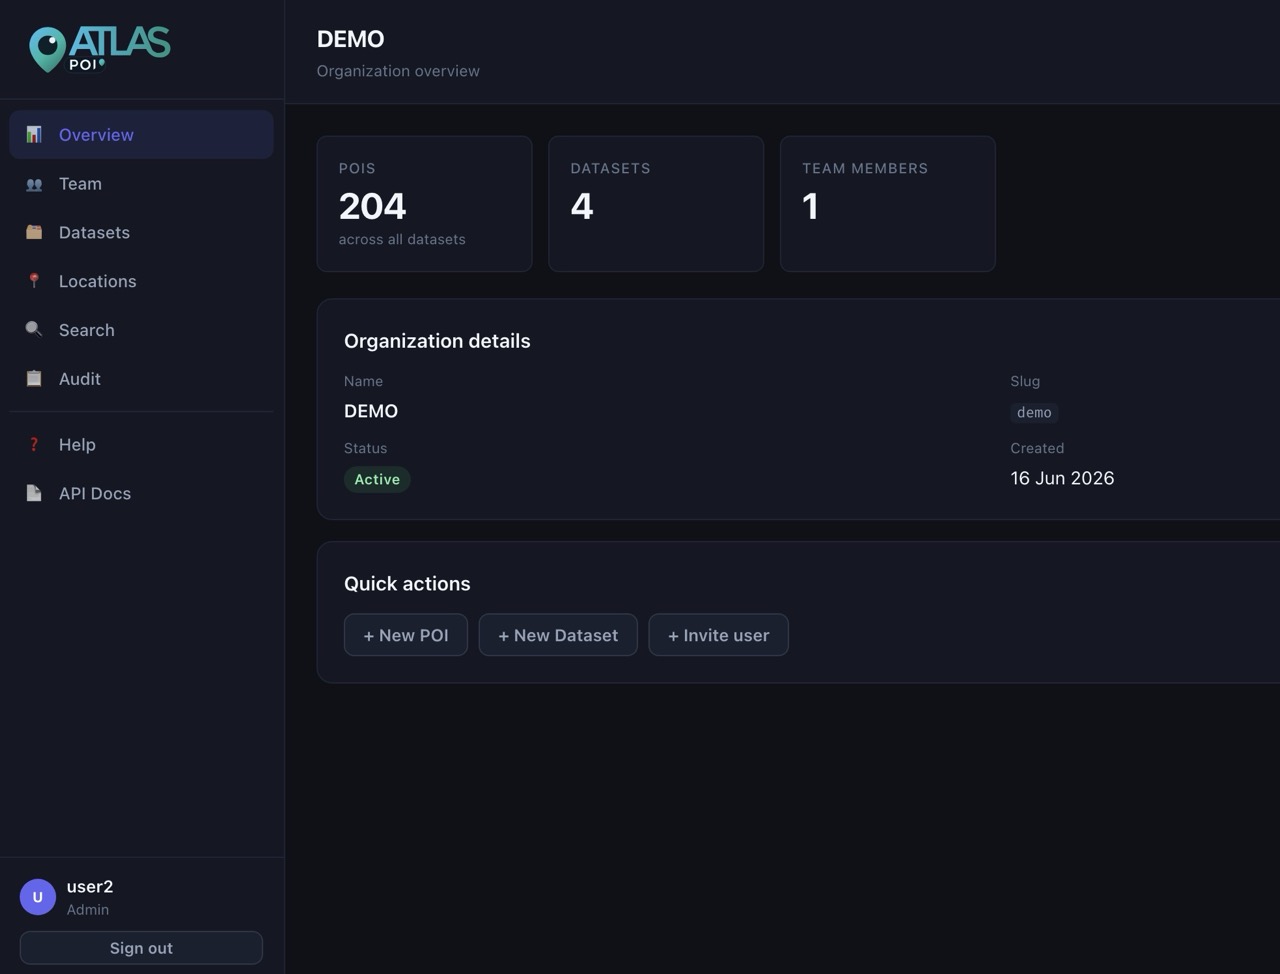The image size is (1280, 974).
Task: Click the + Invite user button
Action: [719, 635]
